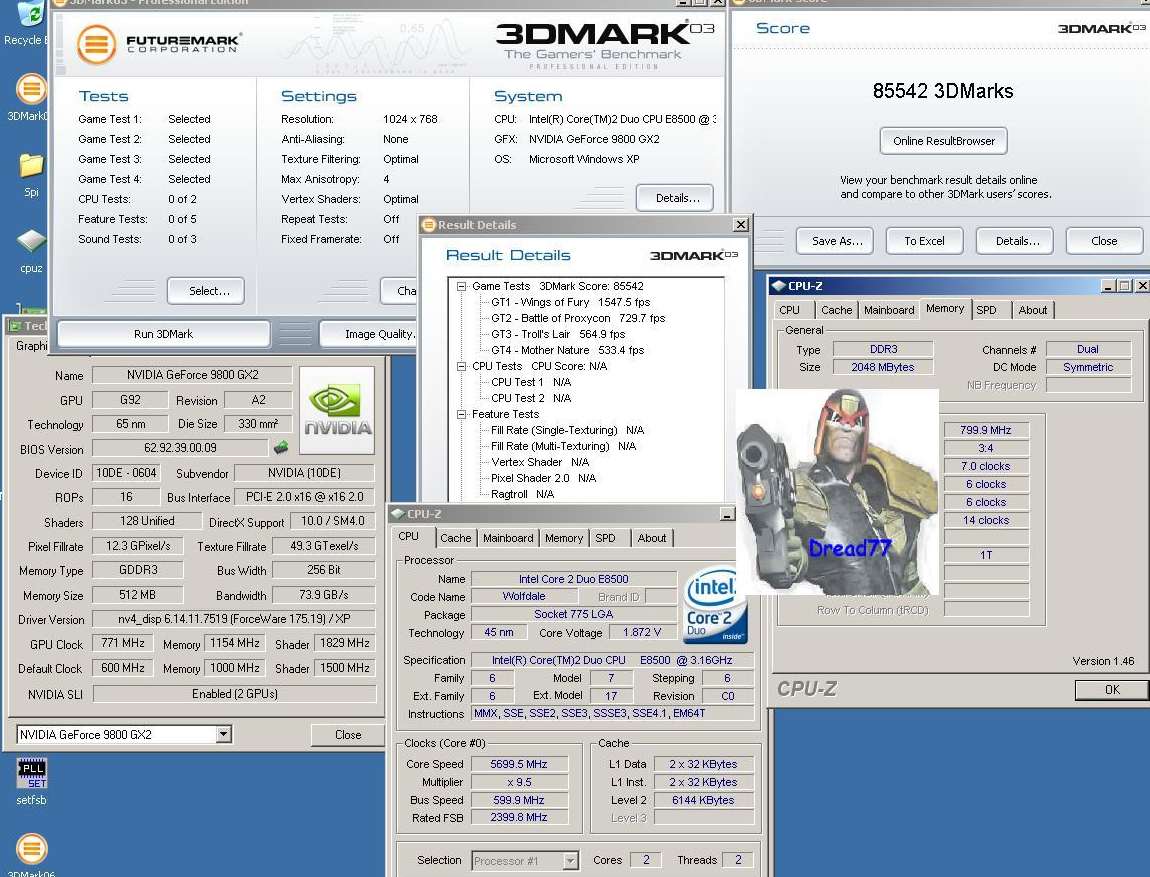Click the Cores count field
The height and width of the screenshot is (877, 1150).
click(645, 859)
